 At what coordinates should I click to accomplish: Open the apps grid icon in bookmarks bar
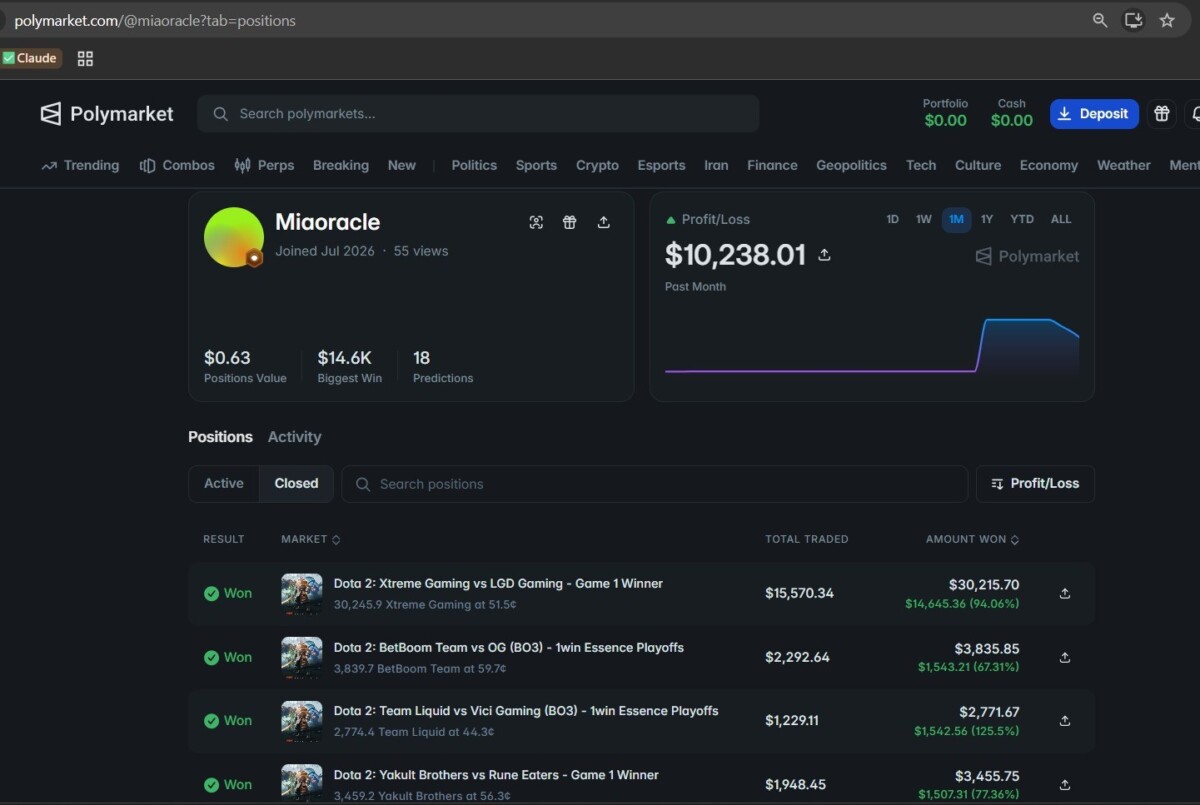tap(85, 58)
